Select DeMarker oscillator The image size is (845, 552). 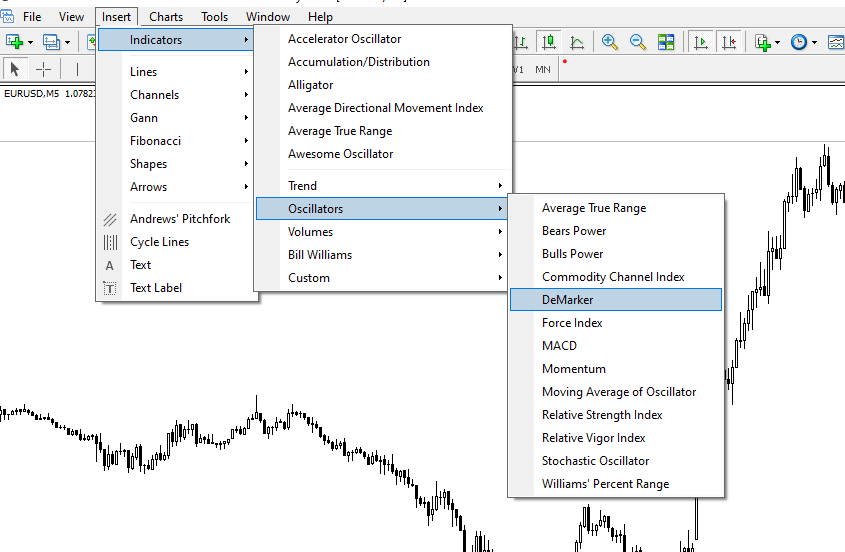pos(615,300)
